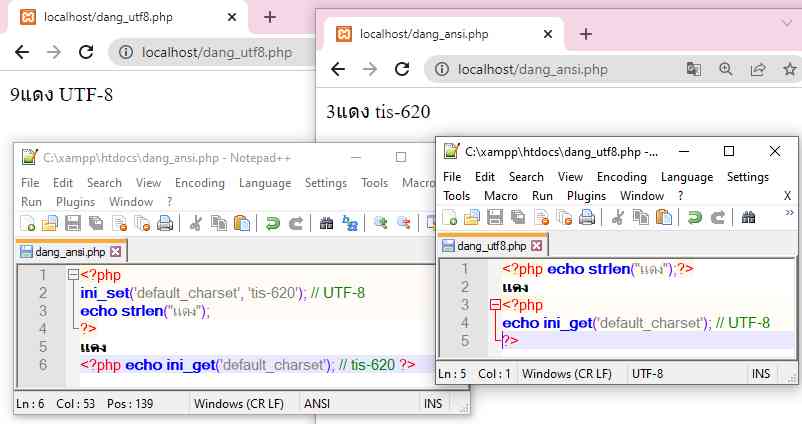Expand hidden toolbar icons chevron in dang_utf8.php window
802x424 pixels.
tap(788, 212)
